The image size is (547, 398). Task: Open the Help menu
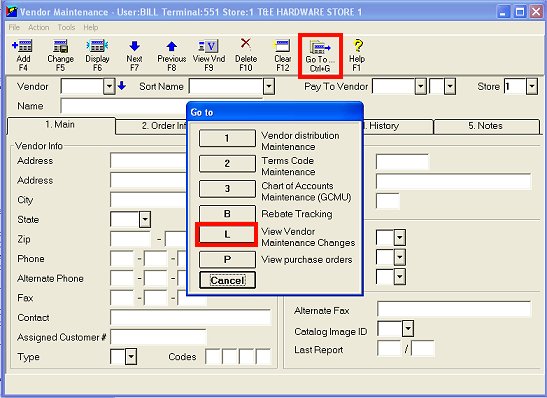[x=91, y=27]
